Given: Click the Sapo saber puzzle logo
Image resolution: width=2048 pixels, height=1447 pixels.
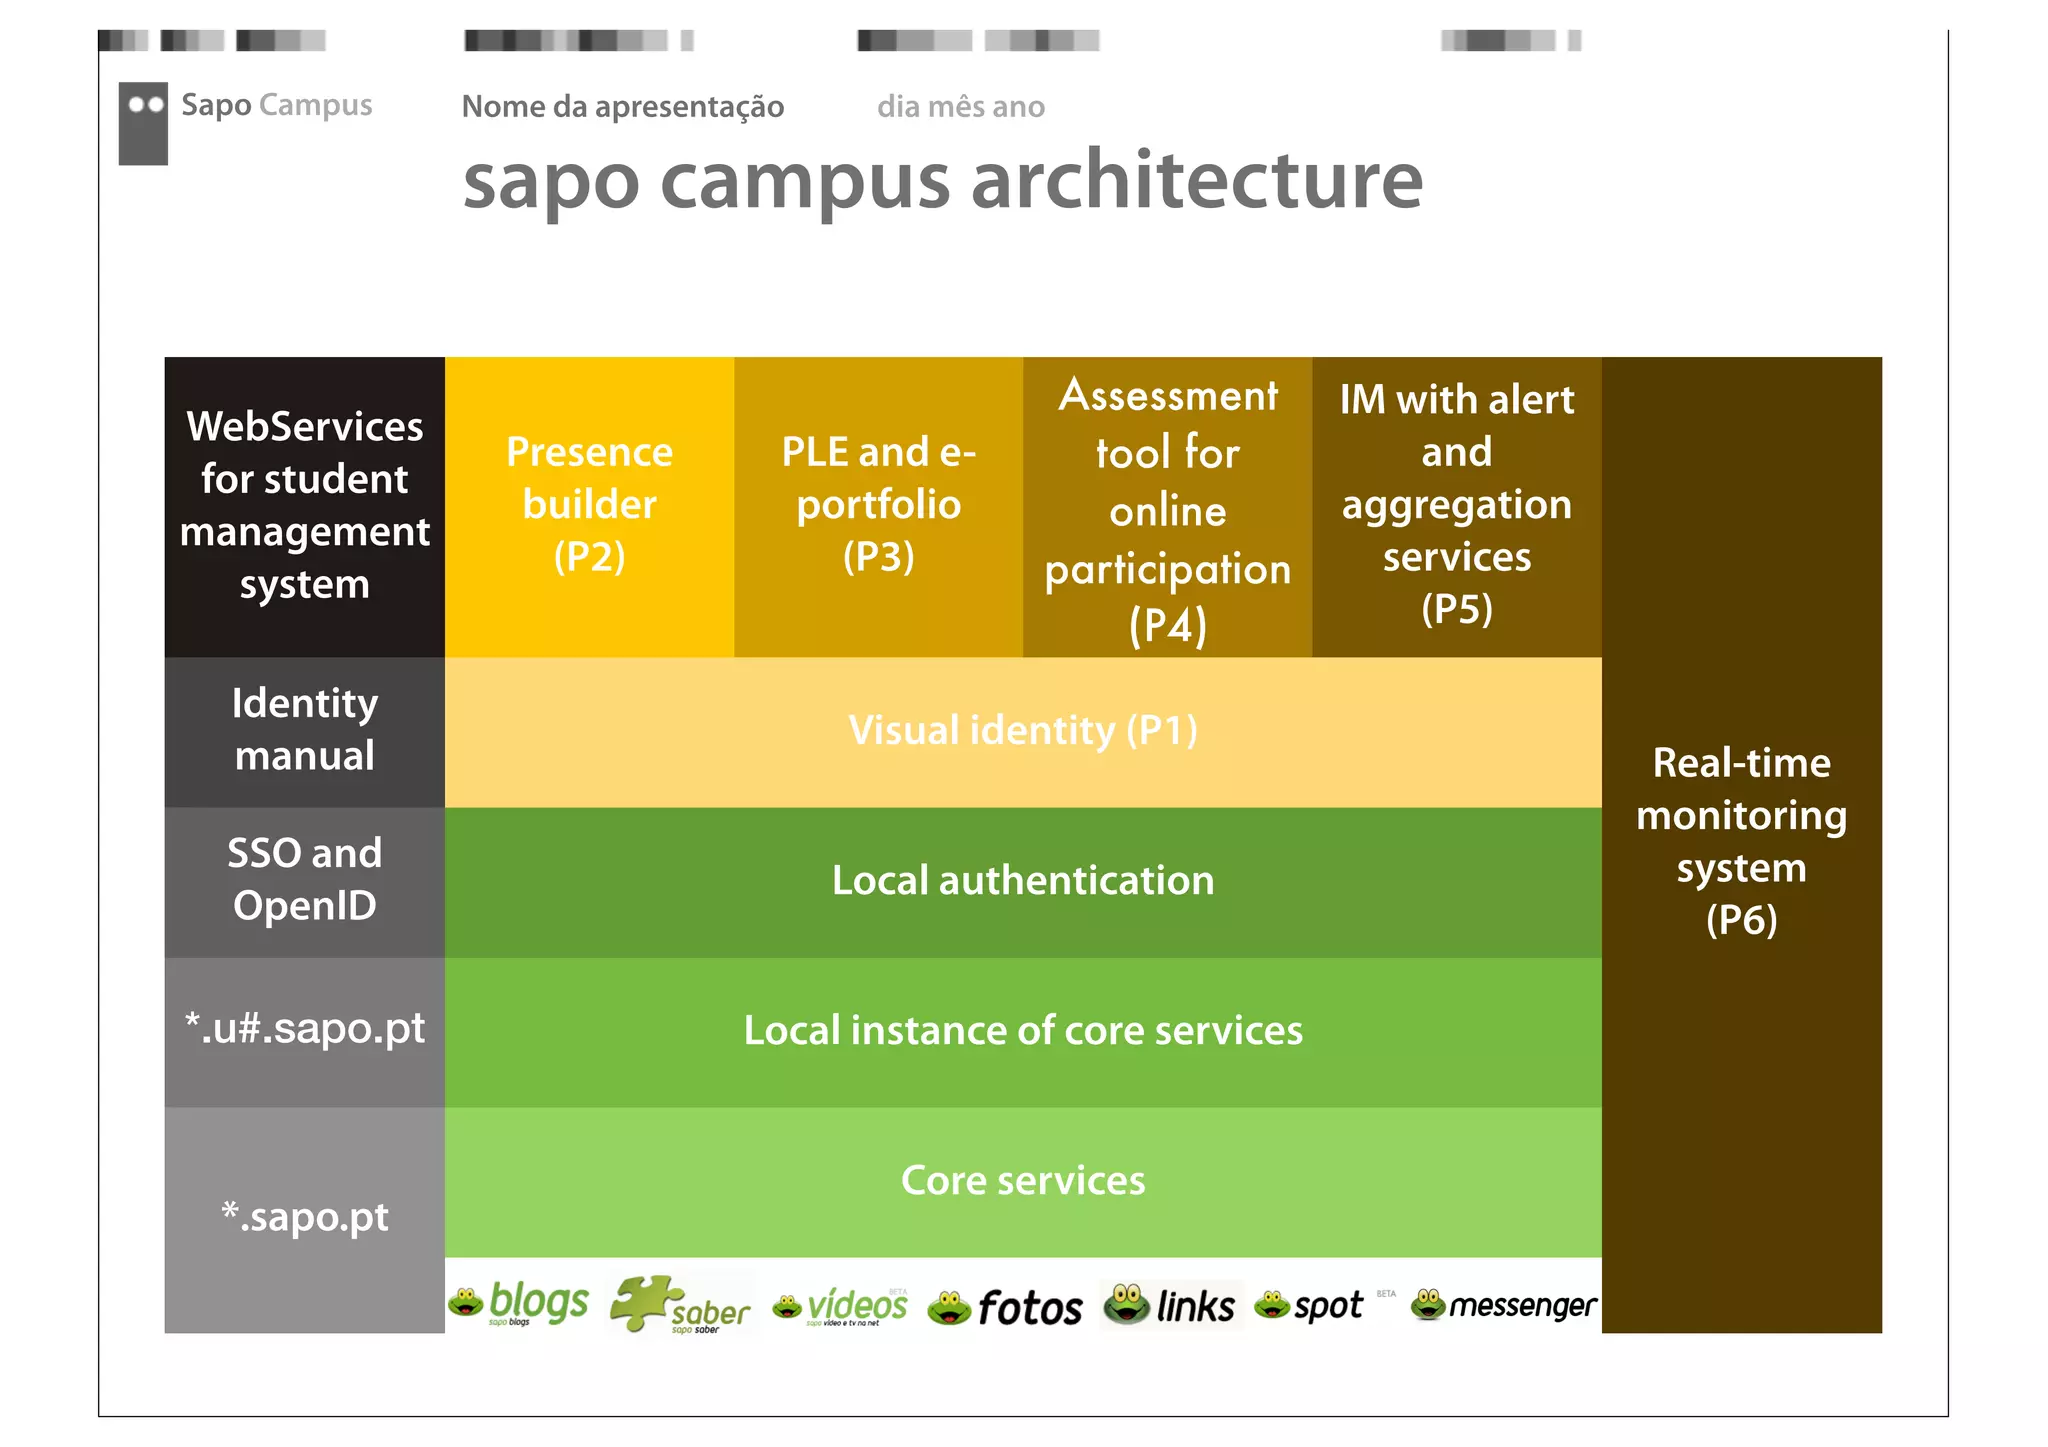Looking at the screenshot, I should 680,1304.
